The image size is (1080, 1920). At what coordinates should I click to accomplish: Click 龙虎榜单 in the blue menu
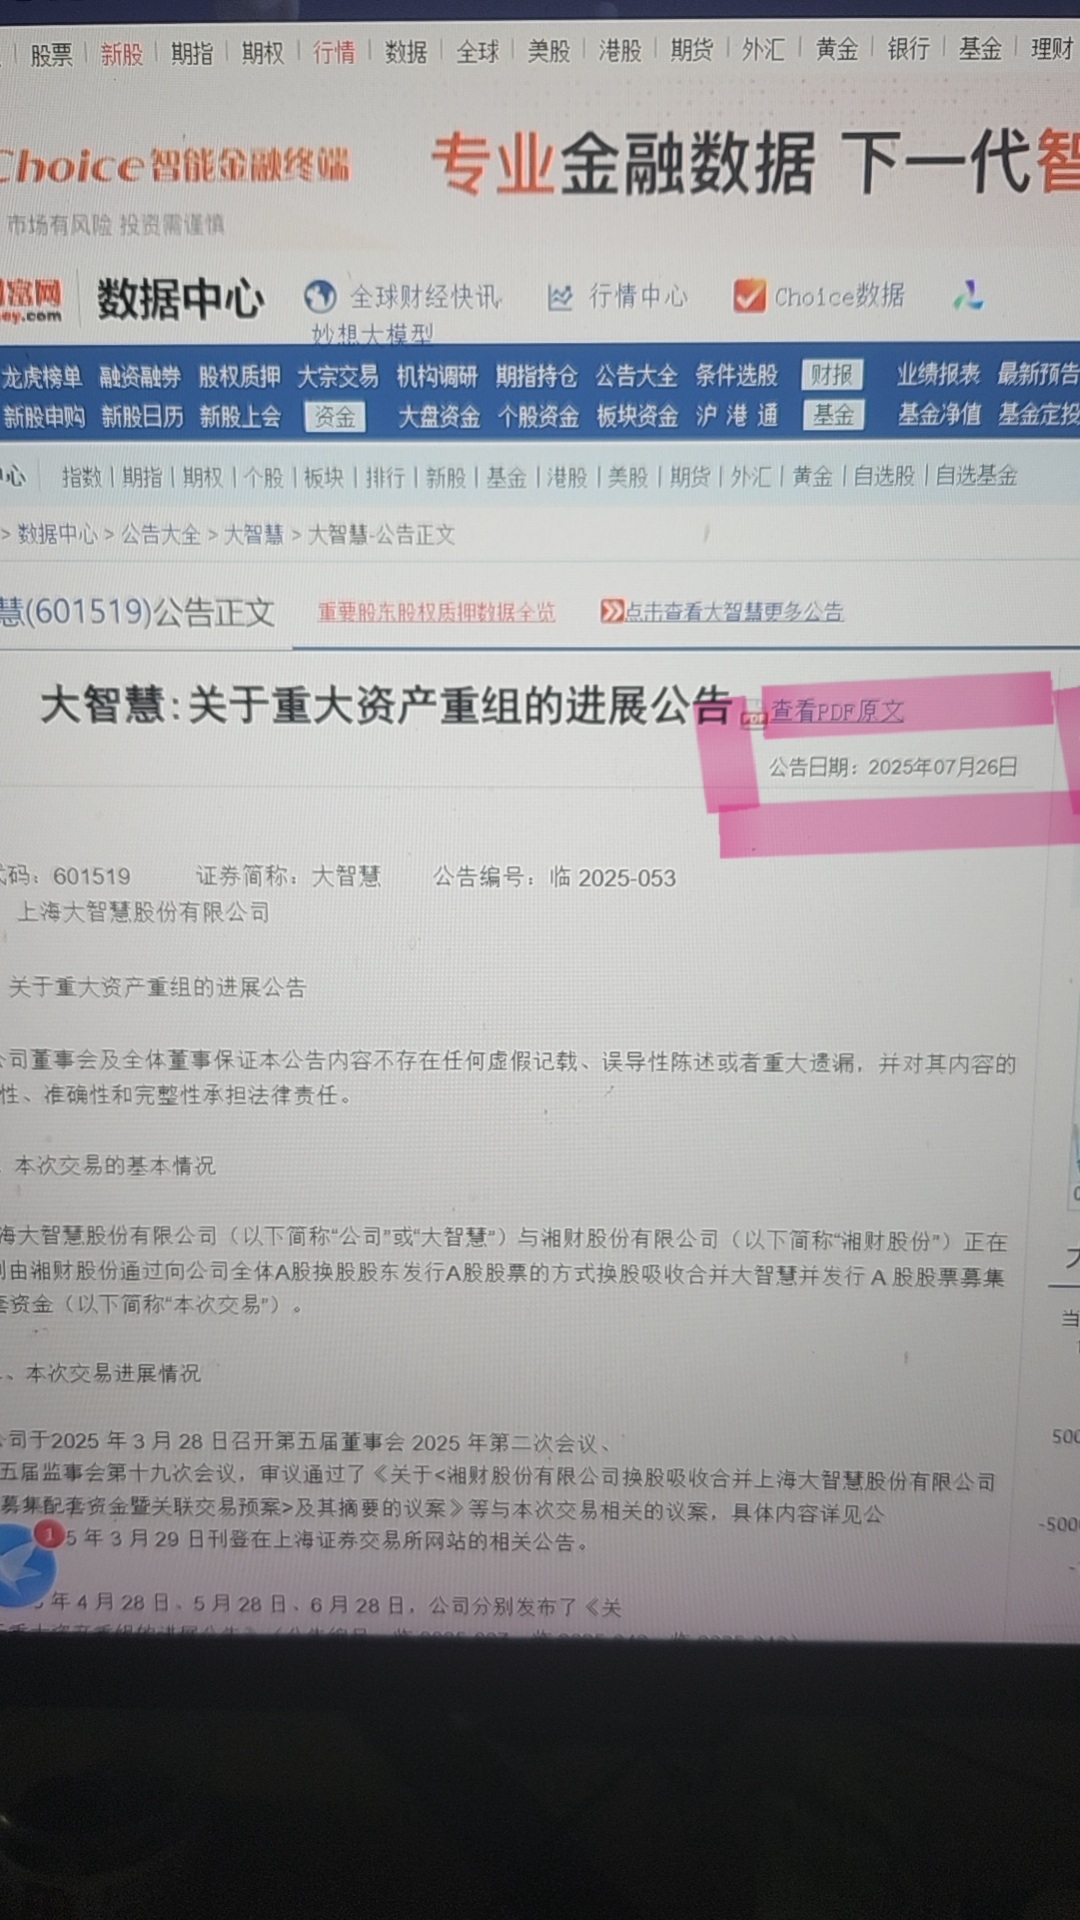pos(42,377)
